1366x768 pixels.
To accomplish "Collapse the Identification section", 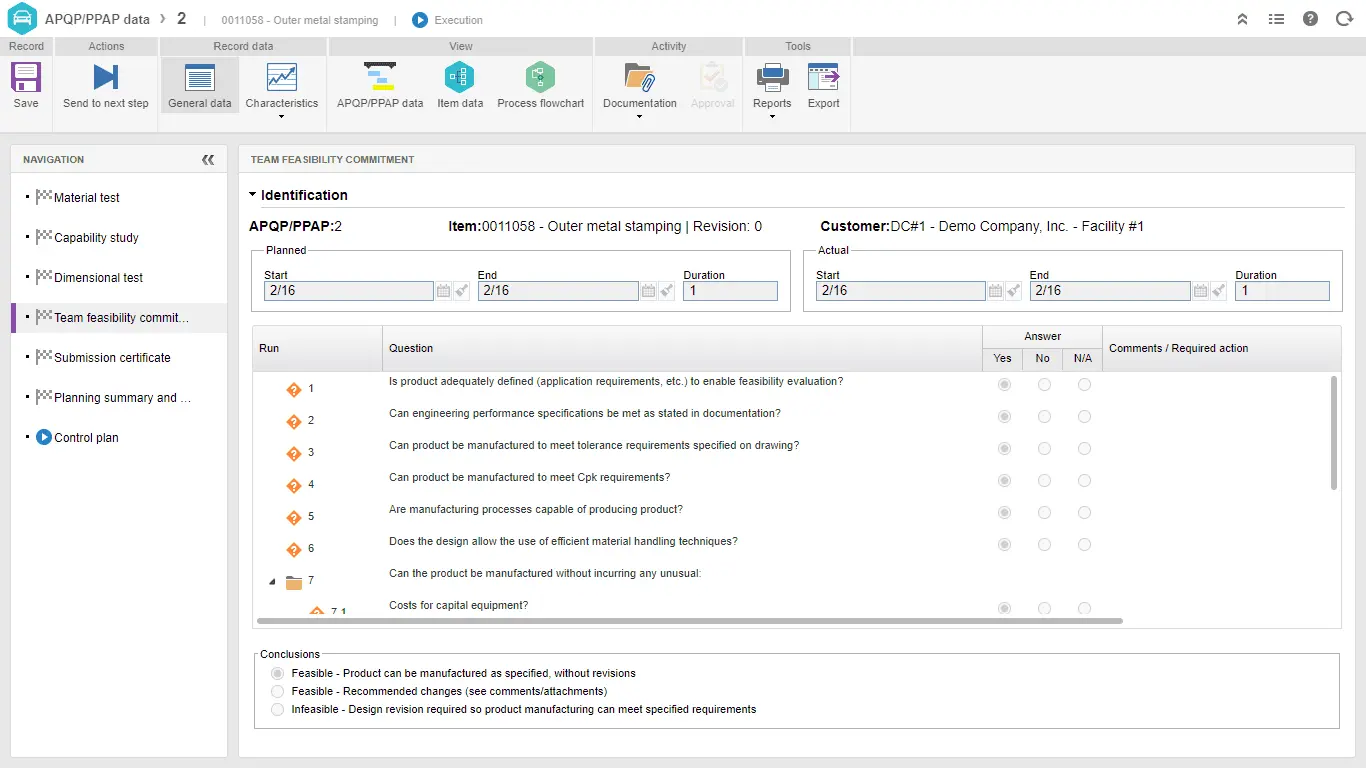I will pyautogui.click(x=253, y=195).
